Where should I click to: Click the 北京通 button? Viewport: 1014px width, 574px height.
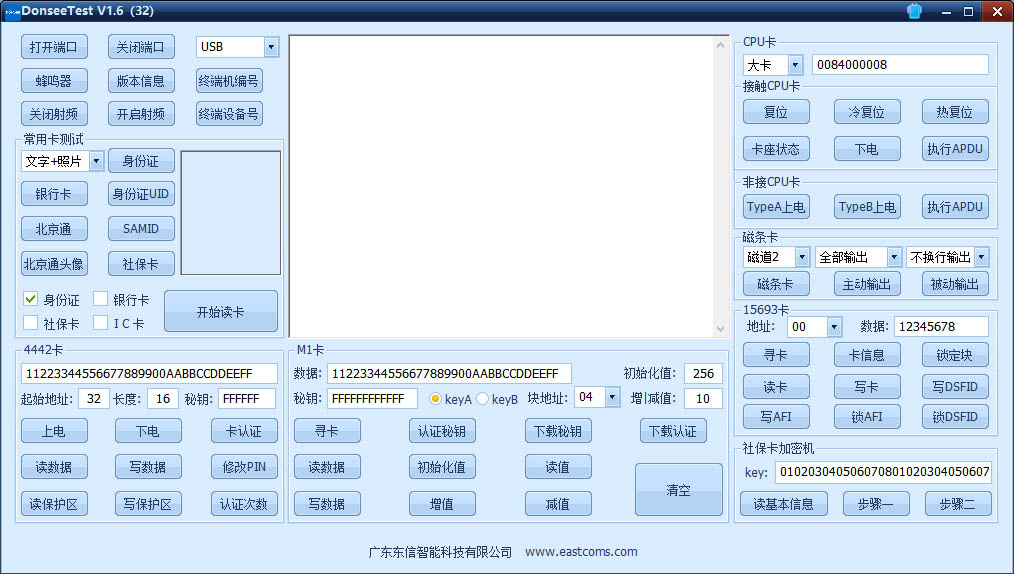pos(54,229)
